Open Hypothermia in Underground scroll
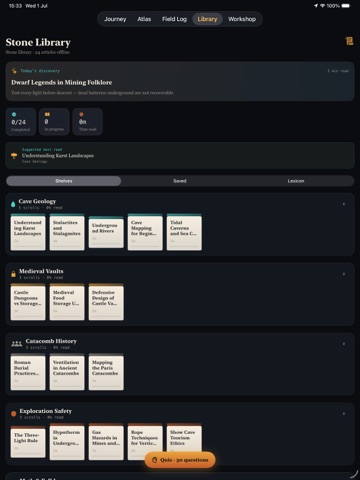360x480 pixels. coord(67,442)
